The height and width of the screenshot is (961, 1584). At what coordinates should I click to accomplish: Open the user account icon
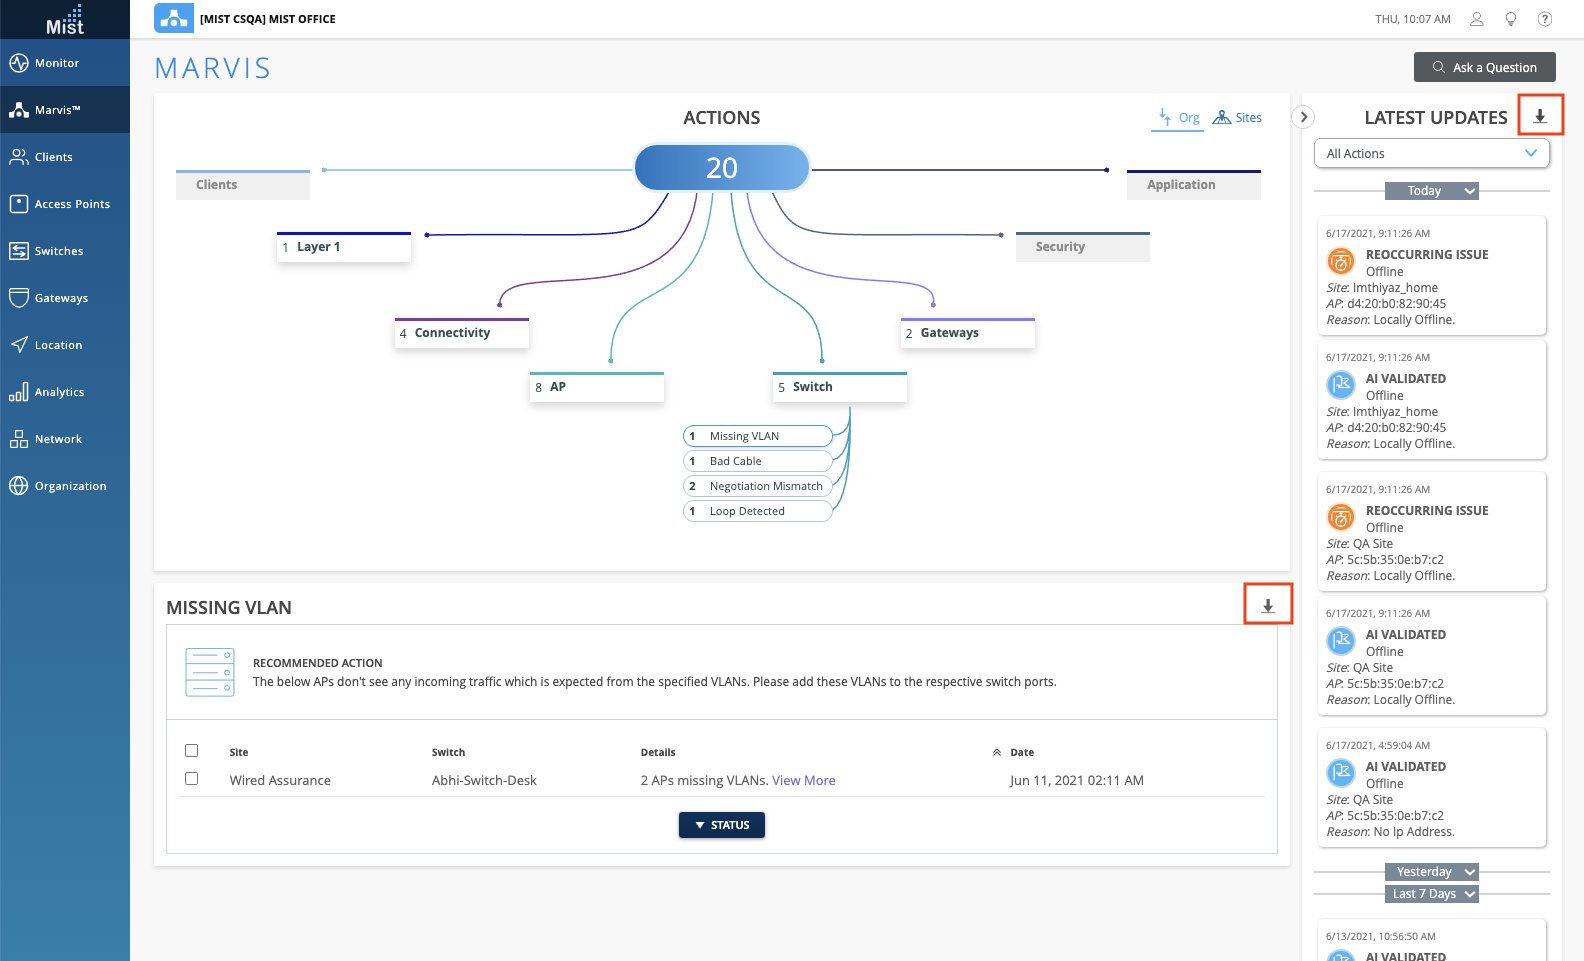coord(1477,19)
